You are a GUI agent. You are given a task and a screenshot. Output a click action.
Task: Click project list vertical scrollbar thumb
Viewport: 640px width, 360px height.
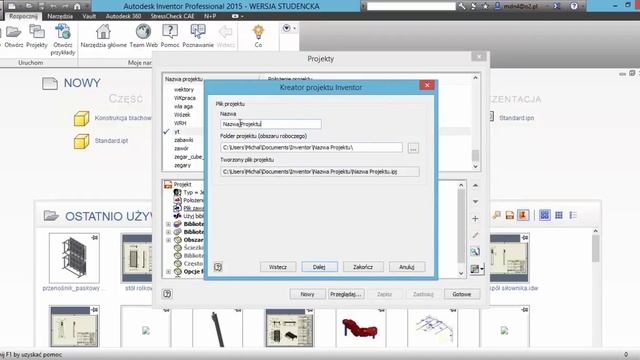tap(475, 156)
